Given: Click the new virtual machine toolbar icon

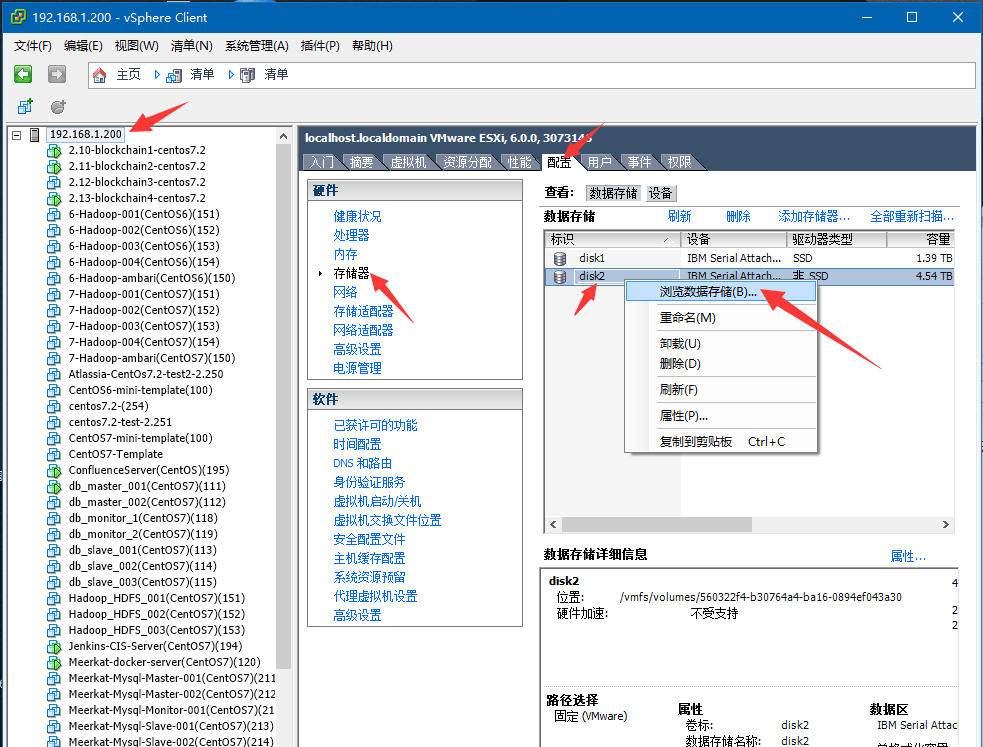Looking at the screenshot, I should (25, 107).
